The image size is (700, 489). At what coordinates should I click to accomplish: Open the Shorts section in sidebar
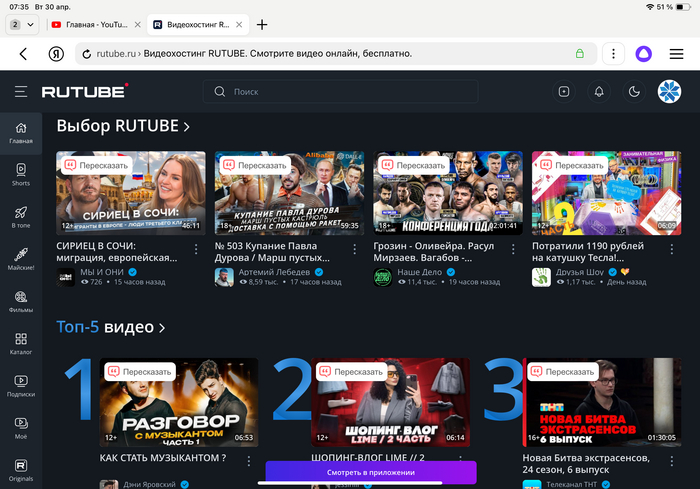pos(21,174)
